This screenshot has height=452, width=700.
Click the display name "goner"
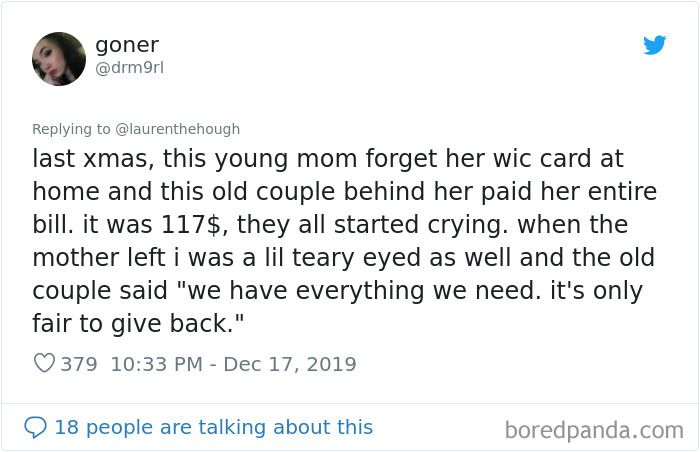tap(126, 45)
